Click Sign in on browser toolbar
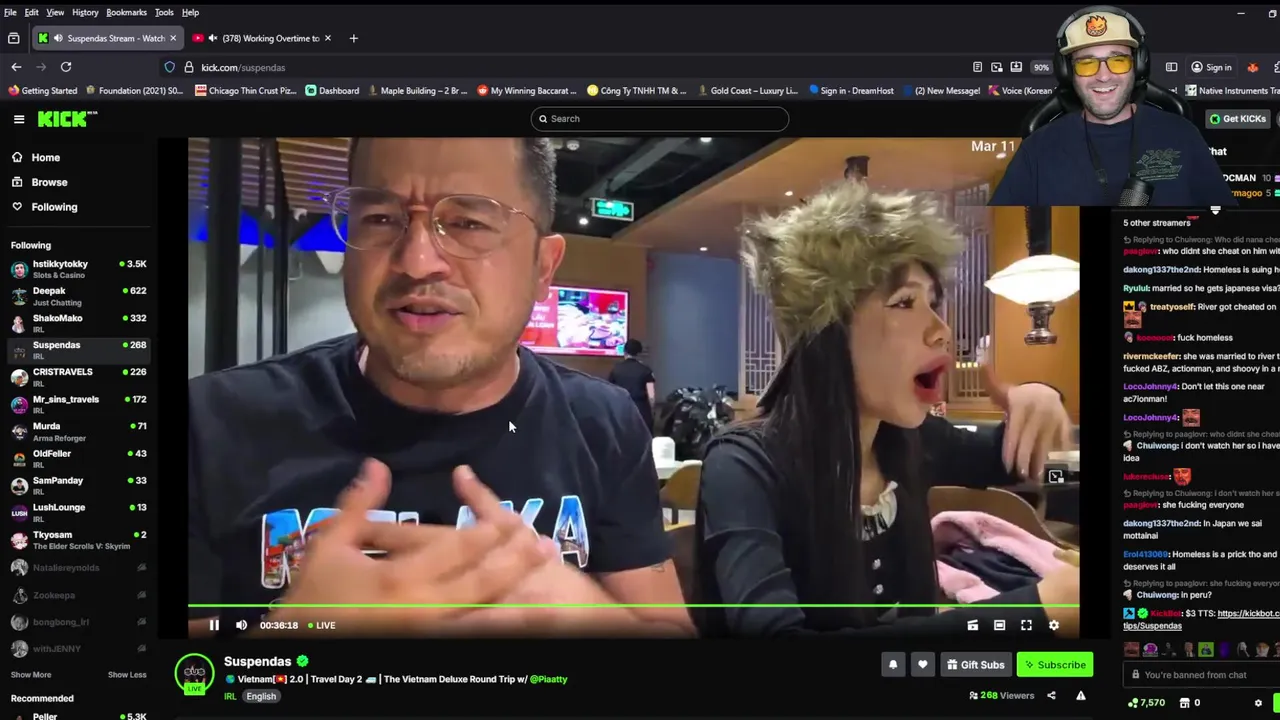This screenshot has height=720, width=1280. [1211, 67]
